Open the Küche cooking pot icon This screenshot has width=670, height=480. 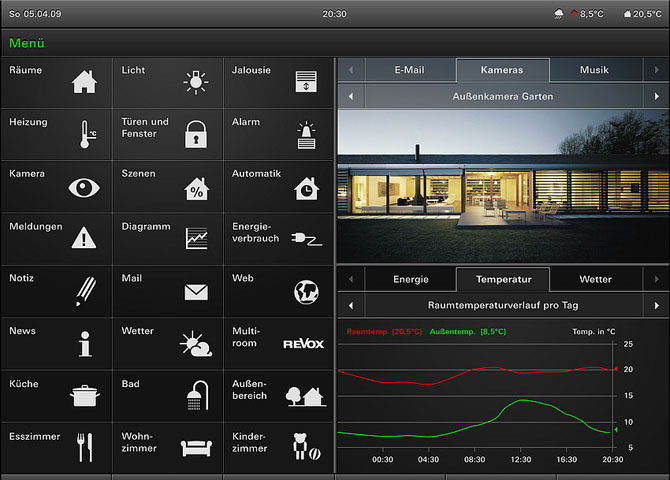click(85, 396)
